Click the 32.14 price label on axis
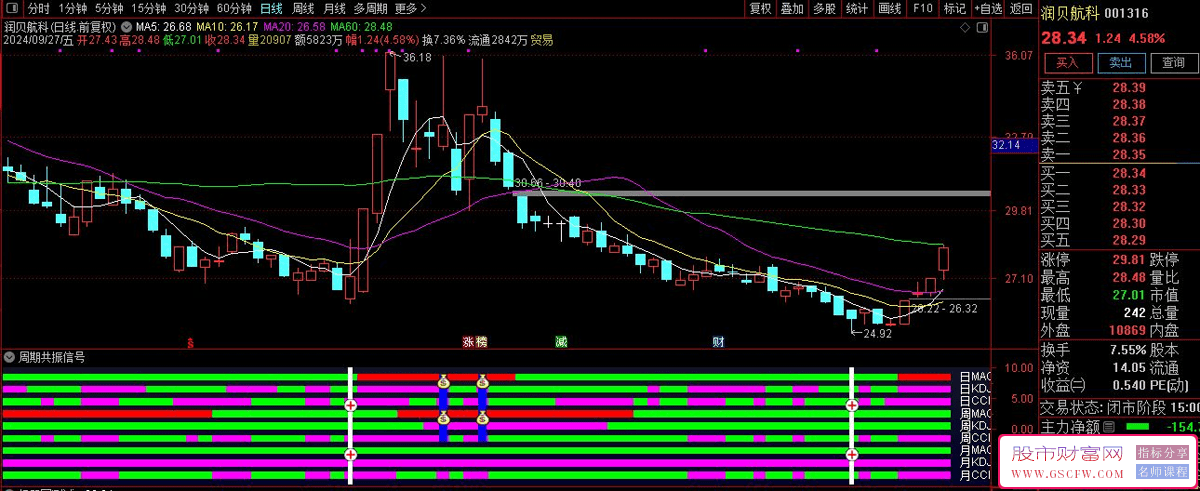The image size is (1200, 491). [1005, 146]
